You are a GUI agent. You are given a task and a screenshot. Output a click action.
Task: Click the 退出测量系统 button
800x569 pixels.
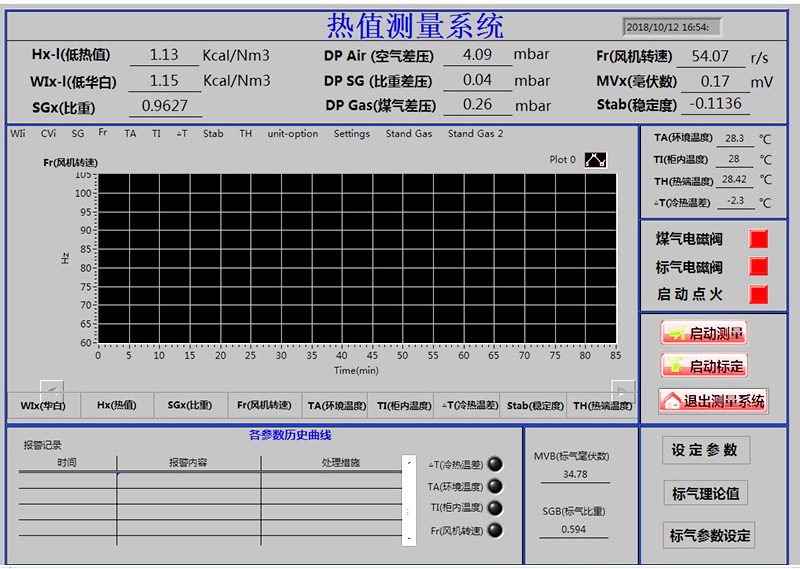click(x=713, y=401)
